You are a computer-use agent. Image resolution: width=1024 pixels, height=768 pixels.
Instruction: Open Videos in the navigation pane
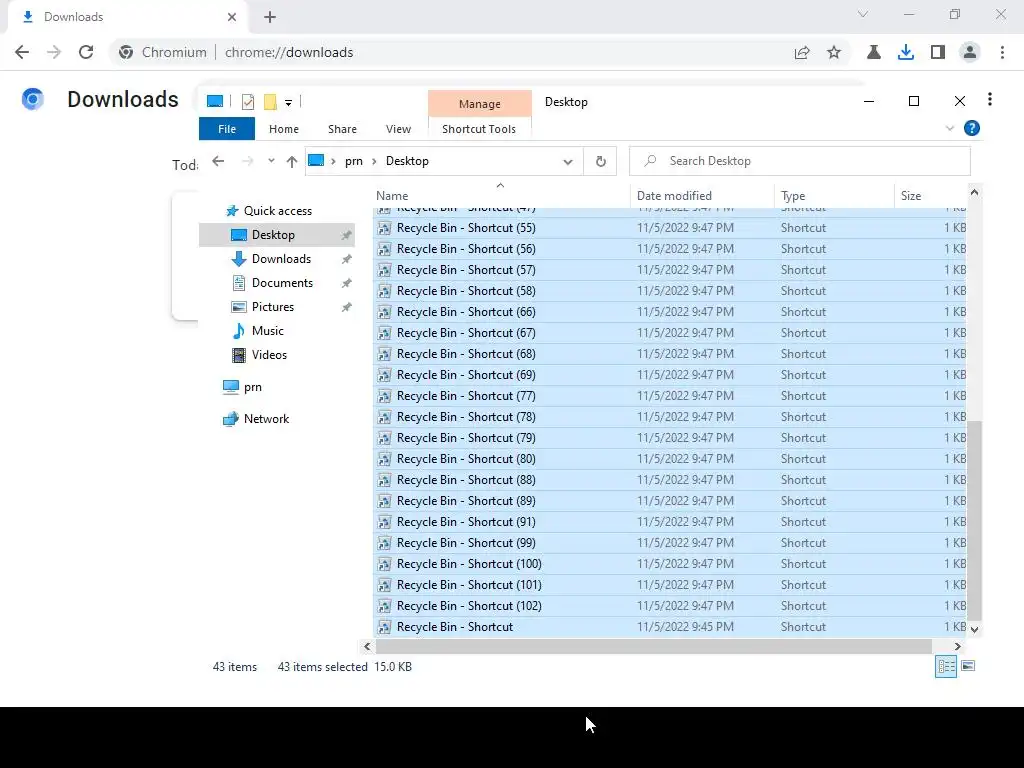pyautogui.click(x=269, y=355)
